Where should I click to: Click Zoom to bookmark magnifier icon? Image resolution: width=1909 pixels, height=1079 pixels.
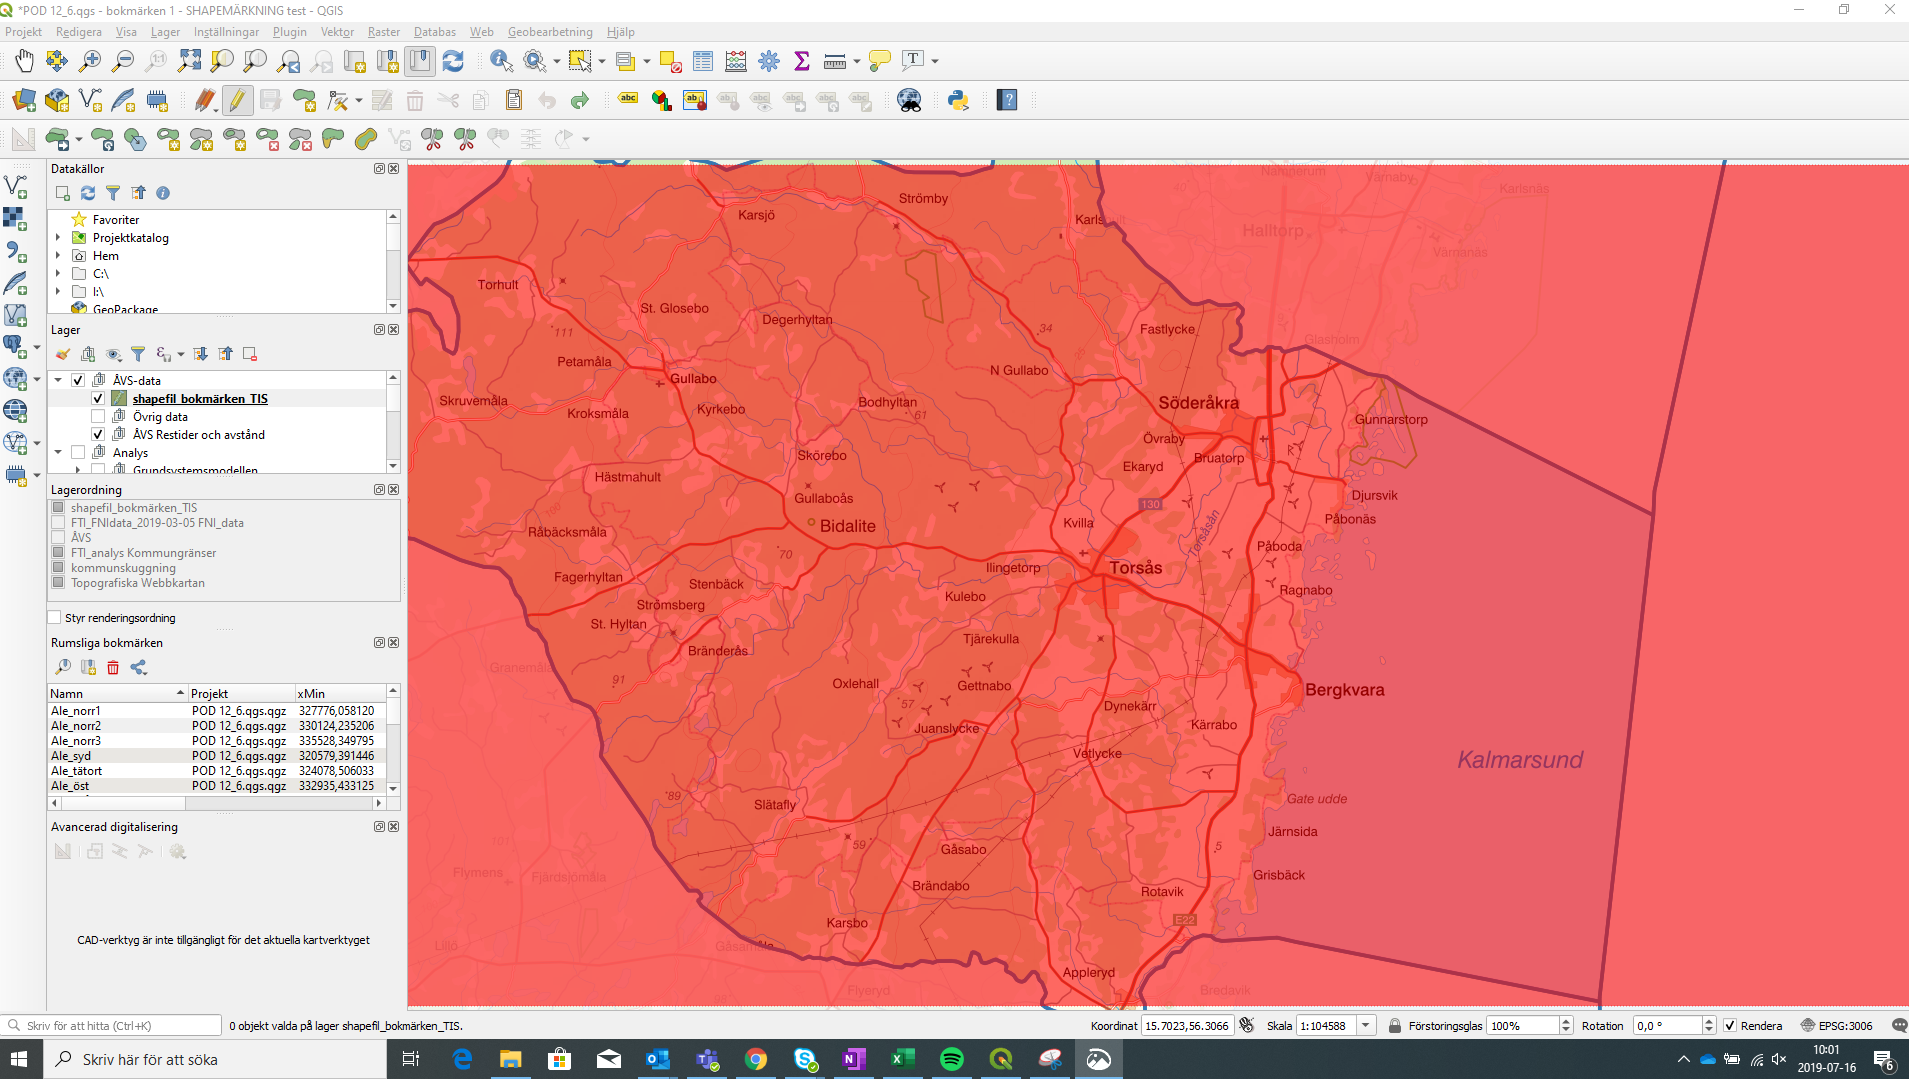click(x=63, y=667)
